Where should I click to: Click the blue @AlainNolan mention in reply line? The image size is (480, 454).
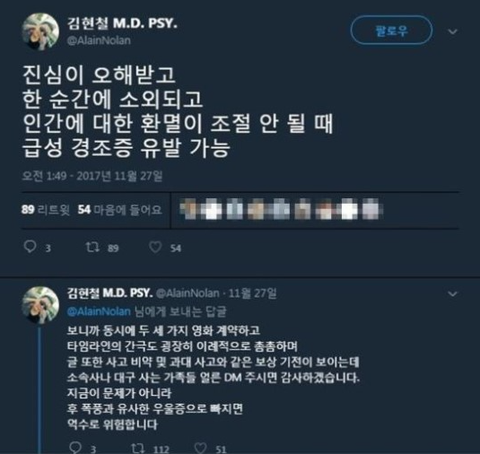[x=99, y=311]
